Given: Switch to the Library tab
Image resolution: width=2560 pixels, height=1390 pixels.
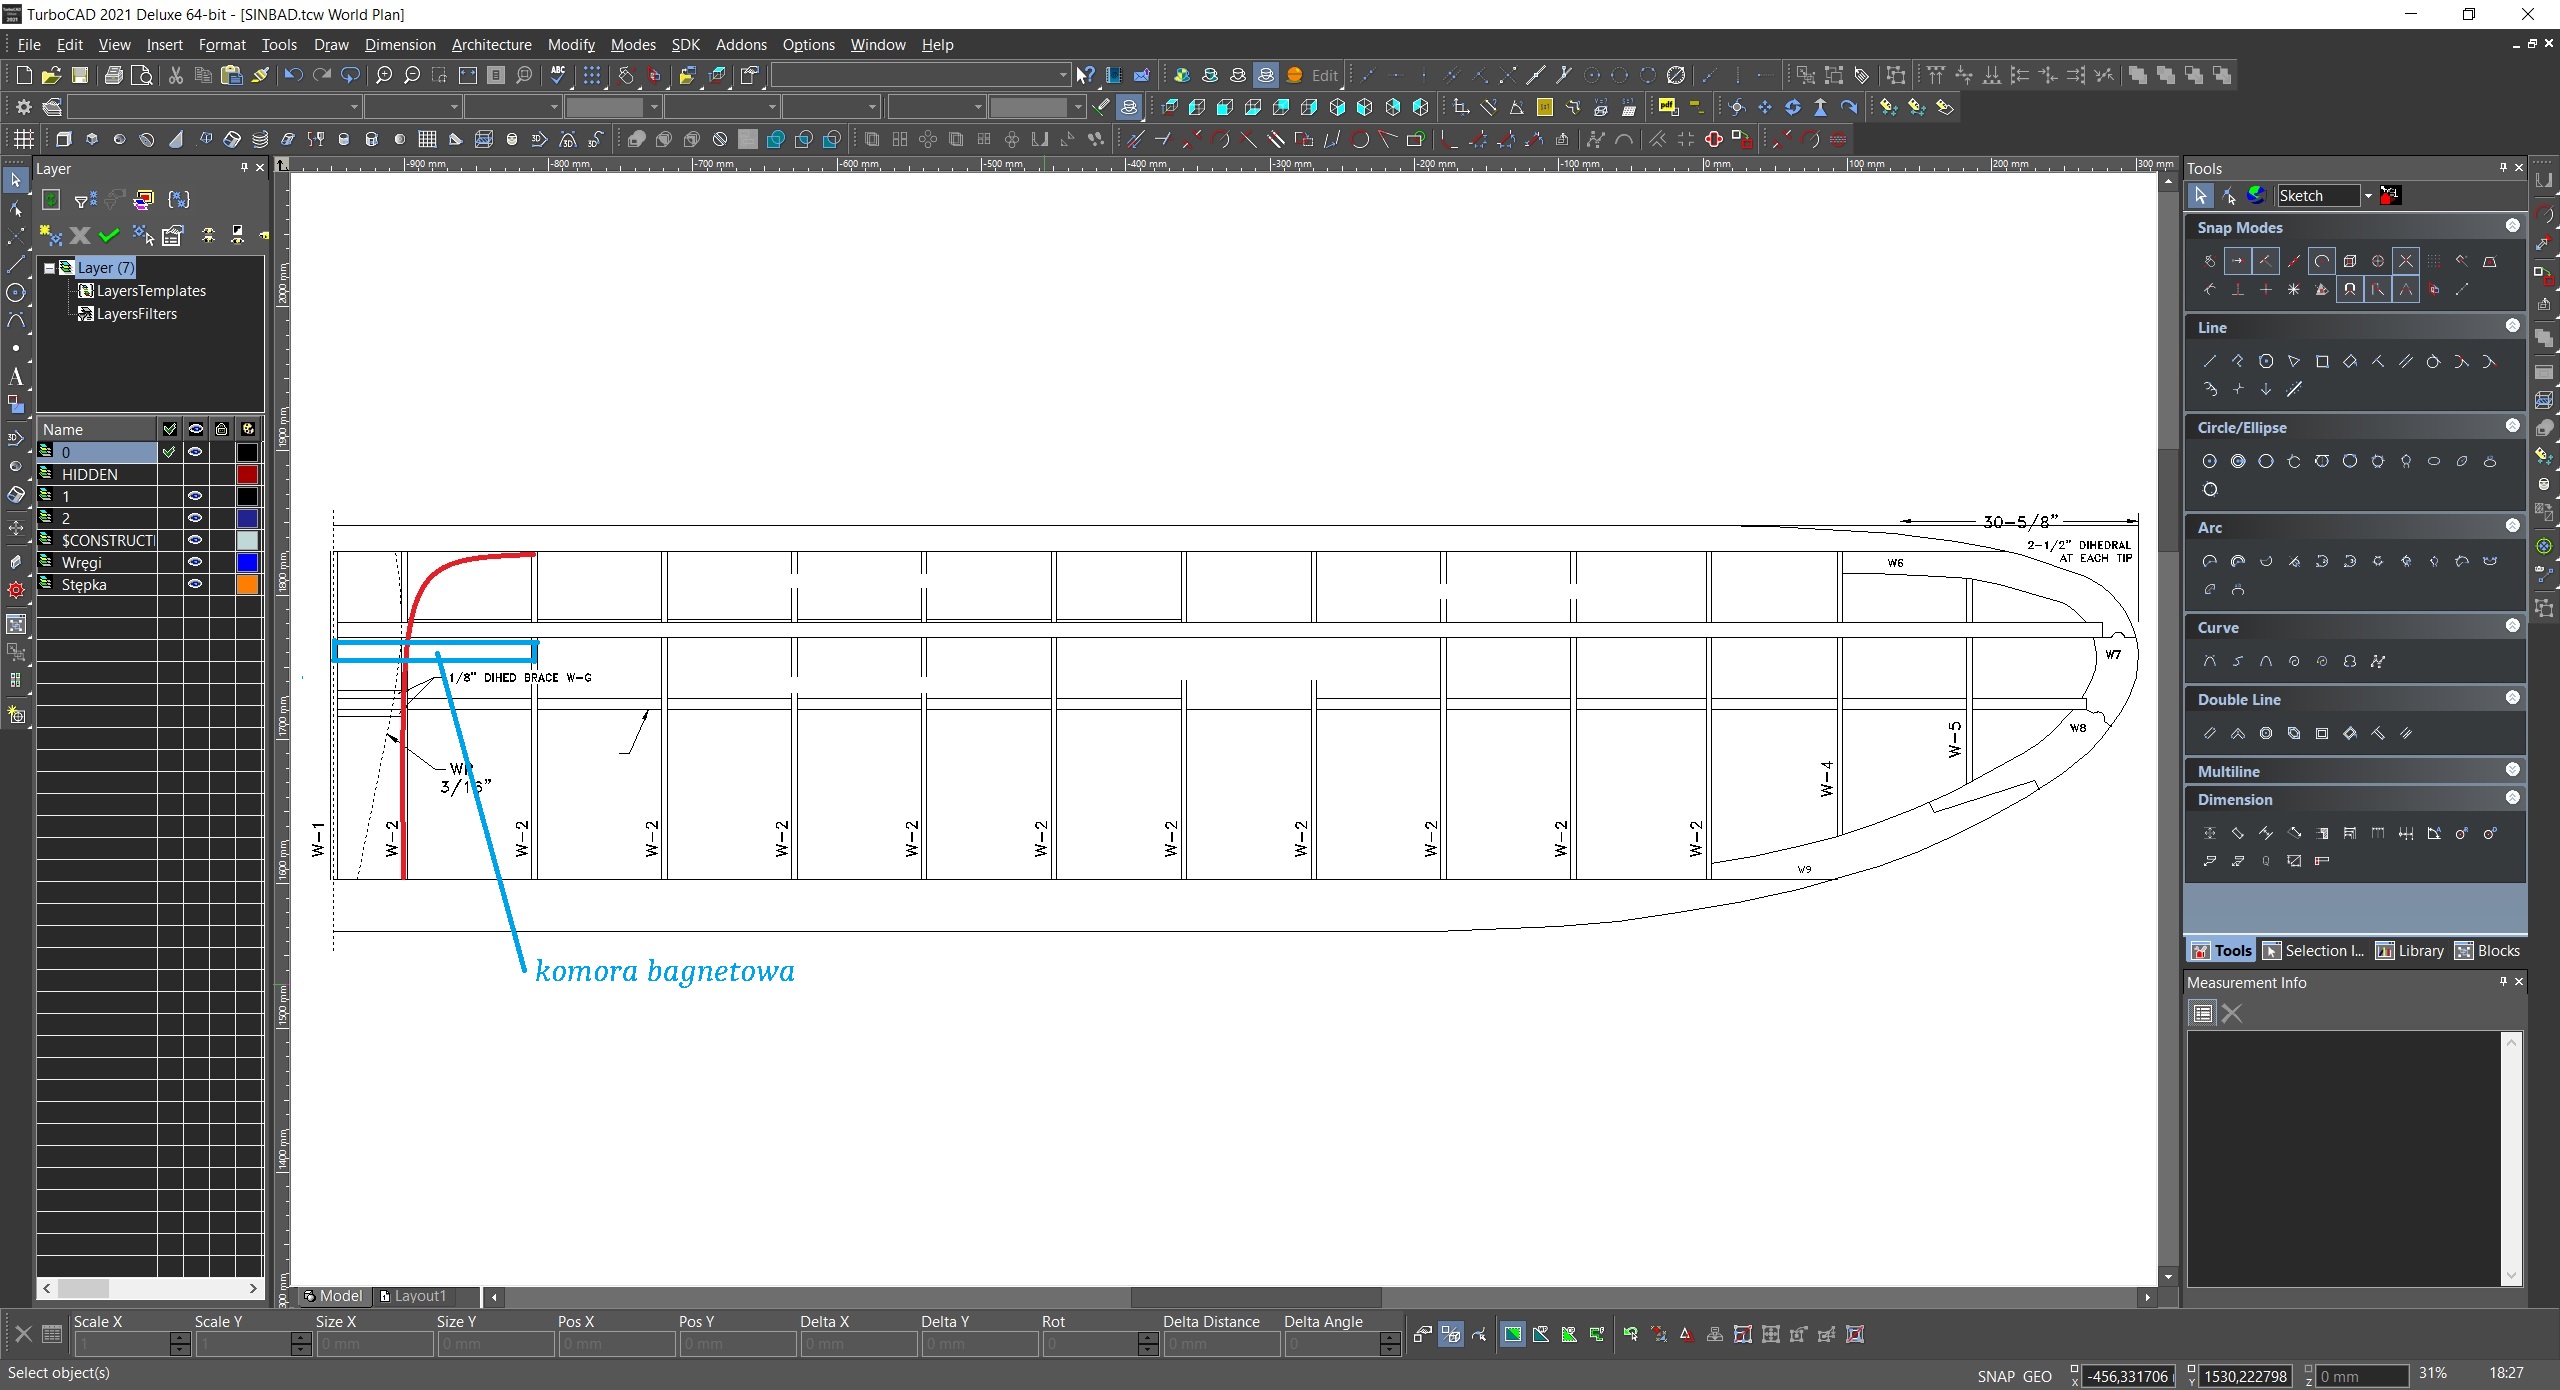Looking at the screenshot, I should click(x=2410, y=951).
